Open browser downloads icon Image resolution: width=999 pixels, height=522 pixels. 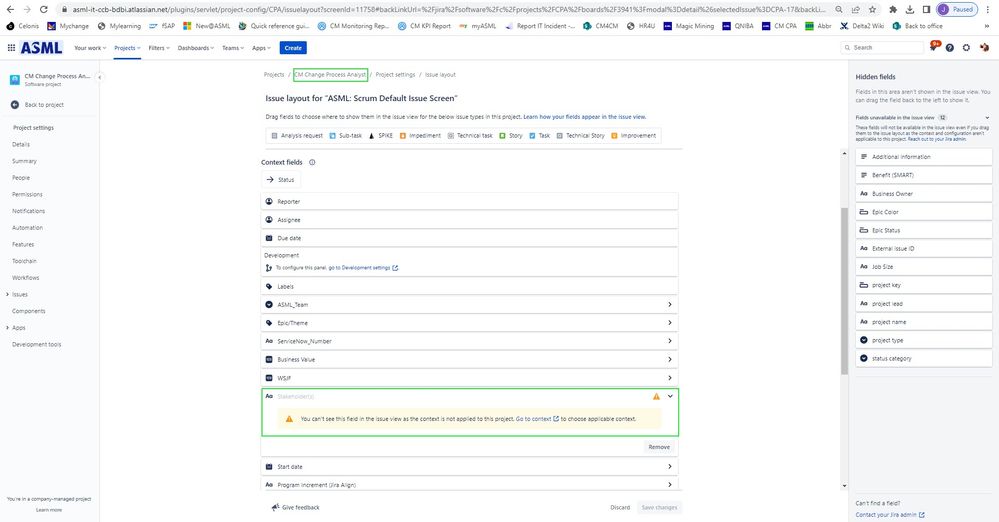910,10
